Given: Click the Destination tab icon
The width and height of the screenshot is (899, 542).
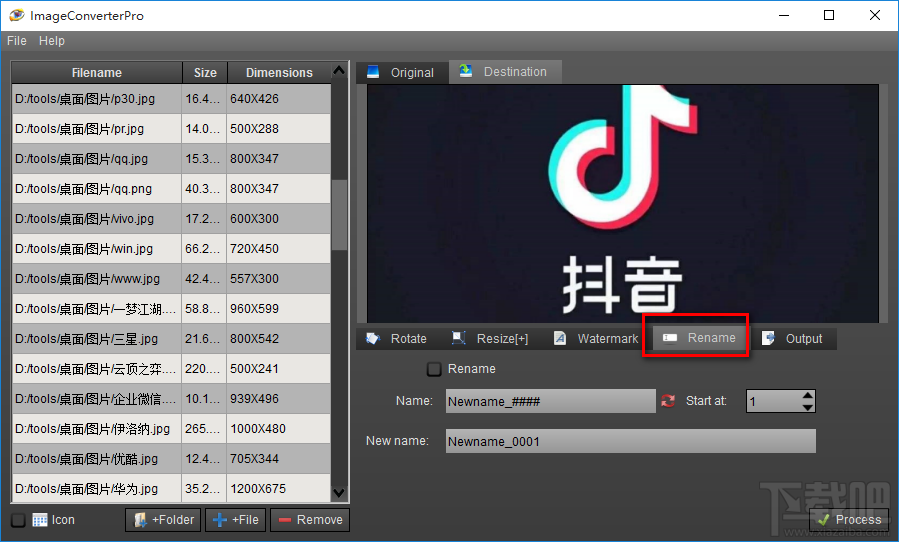Looking at the screenshot, I should pos(466,71).
